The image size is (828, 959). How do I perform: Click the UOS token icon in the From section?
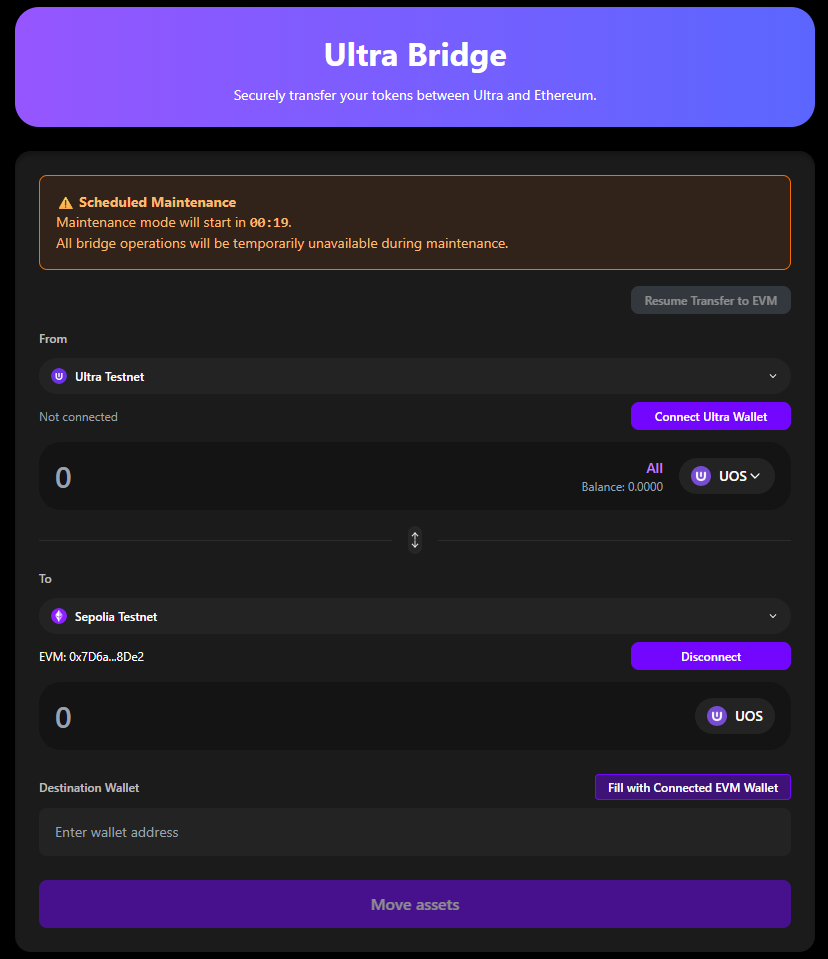pyautogui.click(x=701, y=475)
